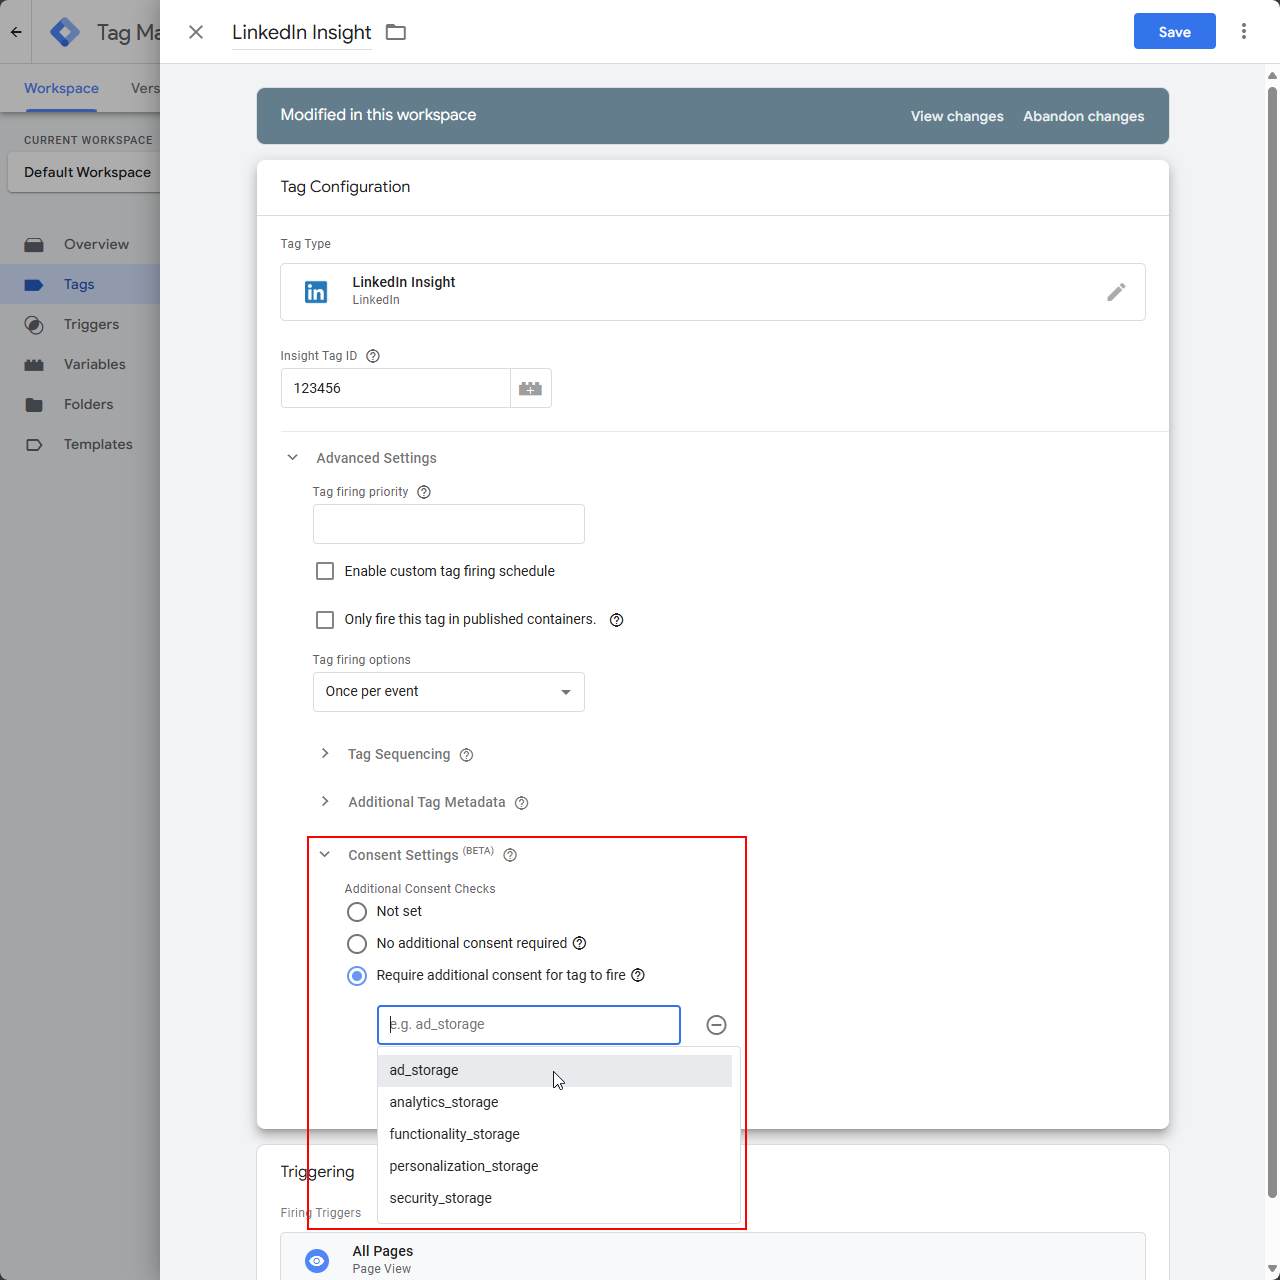Click the Folders icon in sidebar
Image resolution: width=1280 pixels, height=1280 pixels.
[x=34, y=405]
